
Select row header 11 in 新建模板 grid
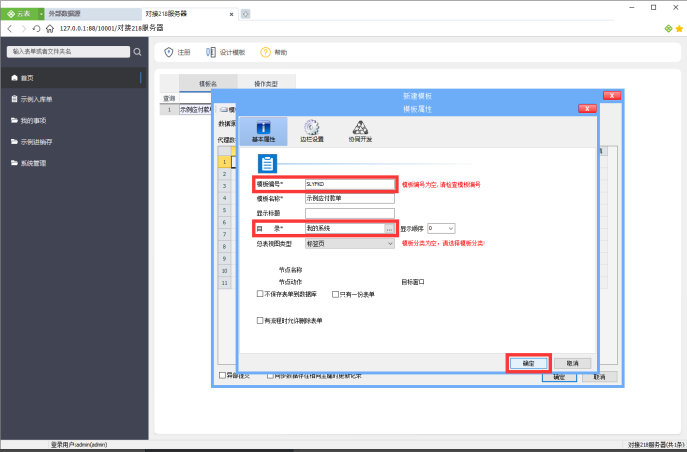(224, 283)
